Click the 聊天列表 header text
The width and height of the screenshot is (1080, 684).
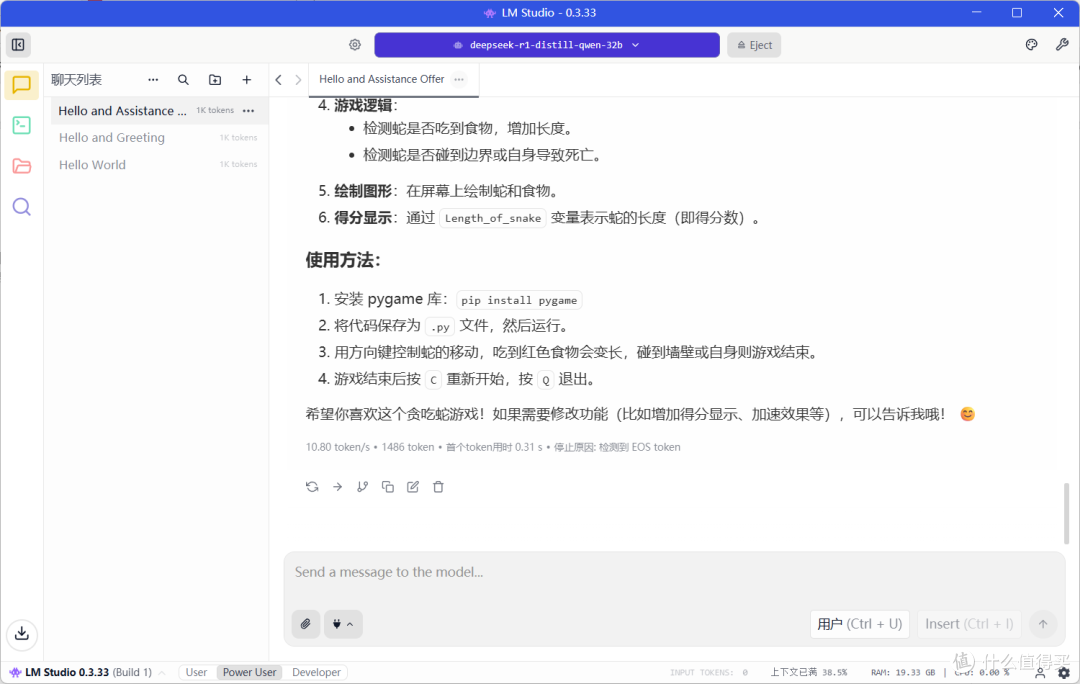click(x=76, y=80)
